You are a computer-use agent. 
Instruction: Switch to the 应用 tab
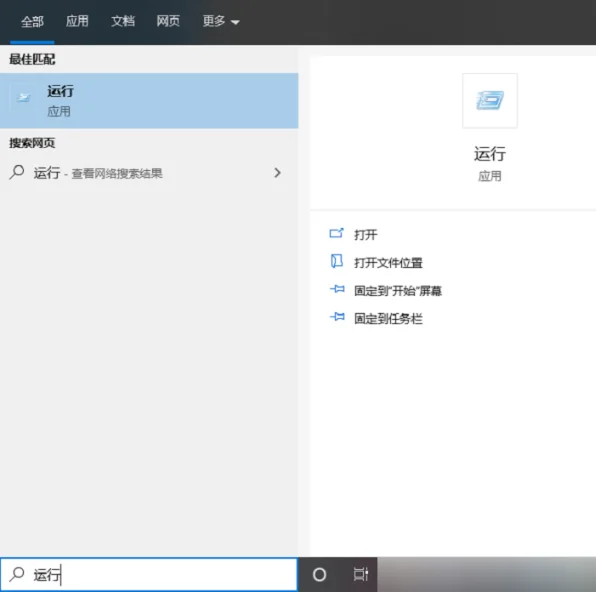coord(77,21)
